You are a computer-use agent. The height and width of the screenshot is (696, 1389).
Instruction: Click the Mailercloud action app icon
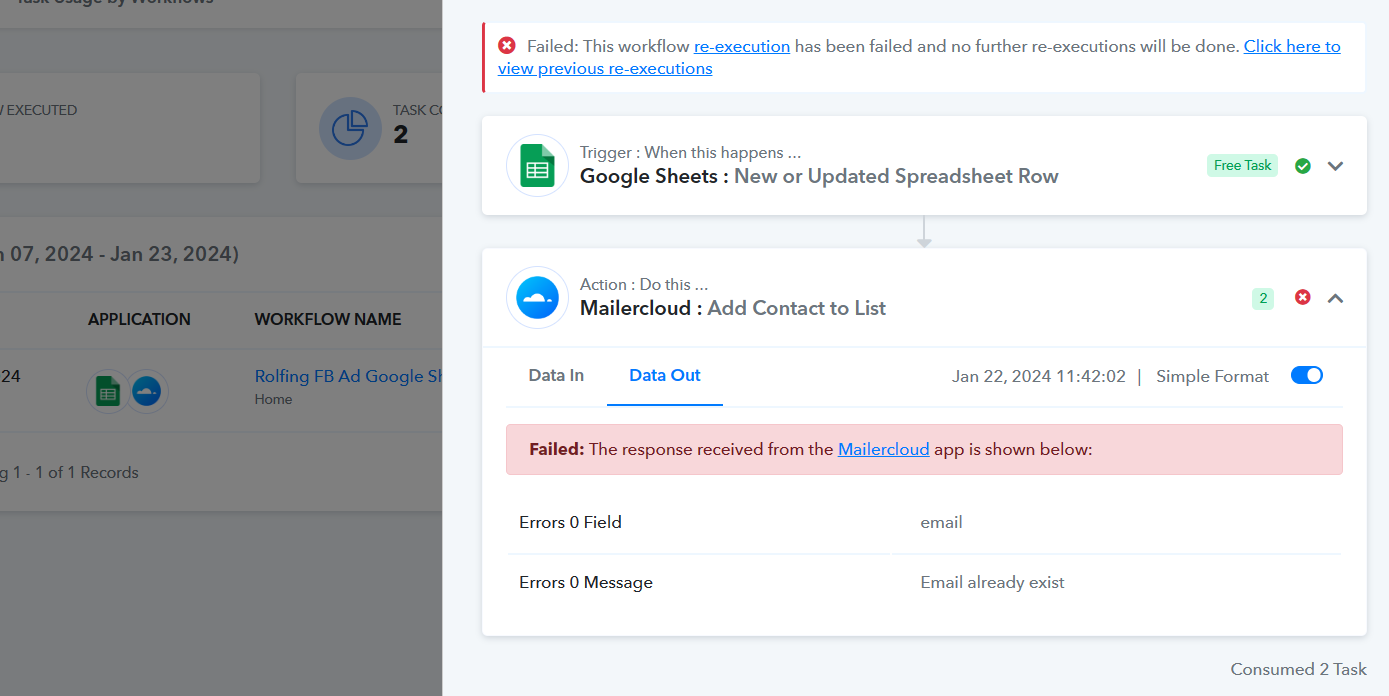(x=538, y=297)
